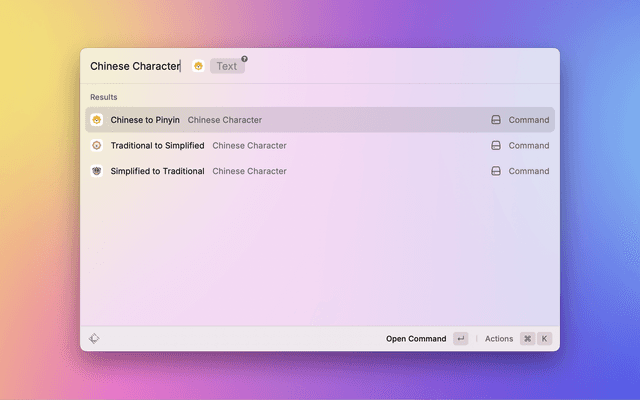Click the Open Command button

tap(416, 339)
